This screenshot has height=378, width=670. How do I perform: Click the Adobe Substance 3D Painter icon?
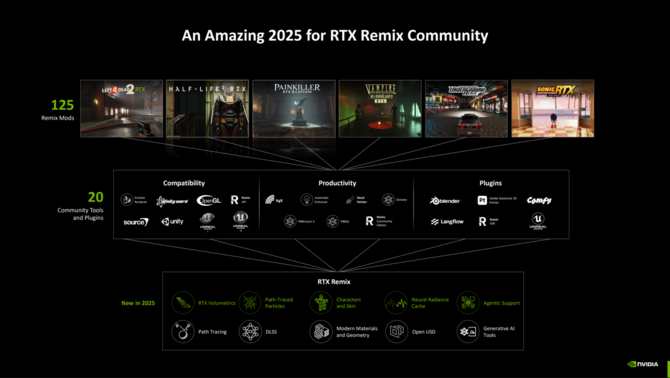(x=482, y=200)
